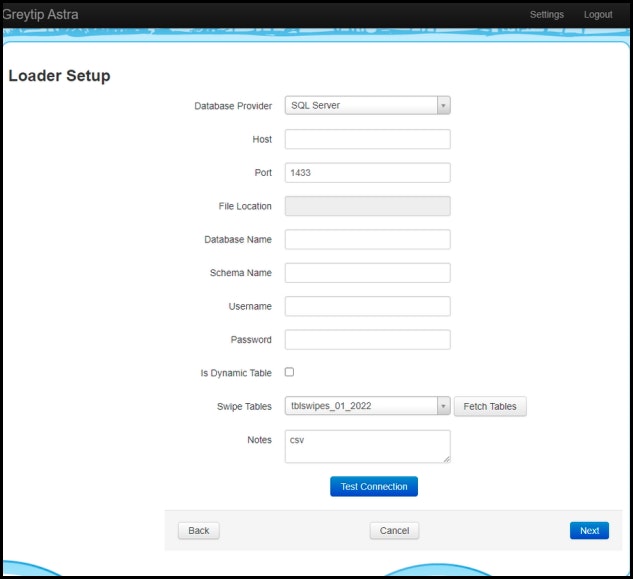Screen dimensions: 633x579
Task: Click into the Password field
Action: click(367, 340)
